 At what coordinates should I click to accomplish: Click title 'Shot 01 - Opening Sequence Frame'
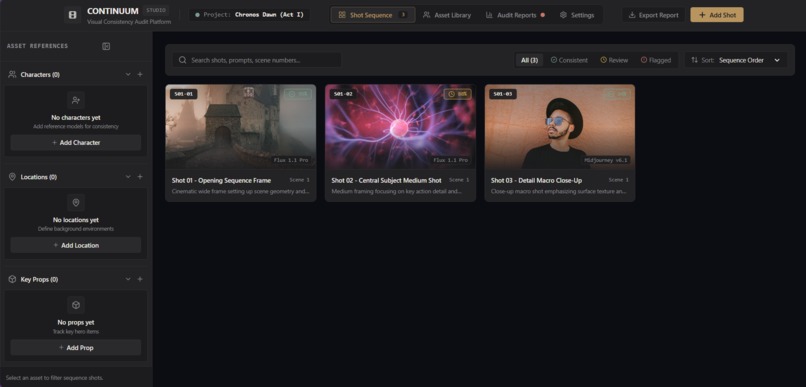pos(221,180)
